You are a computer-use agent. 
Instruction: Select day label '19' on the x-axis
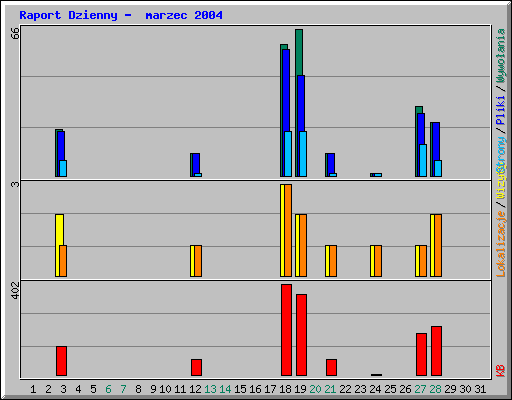pos(300,389)
